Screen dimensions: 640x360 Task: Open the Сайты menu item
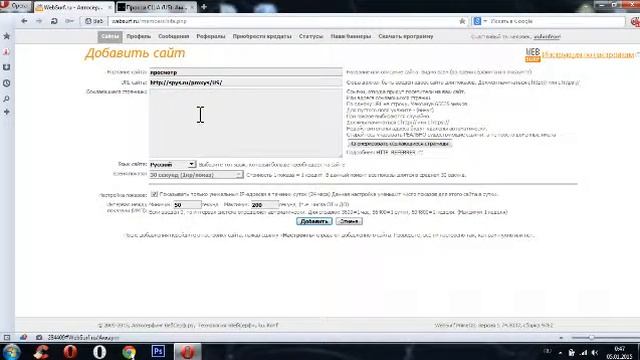click(x=110, y=36)
